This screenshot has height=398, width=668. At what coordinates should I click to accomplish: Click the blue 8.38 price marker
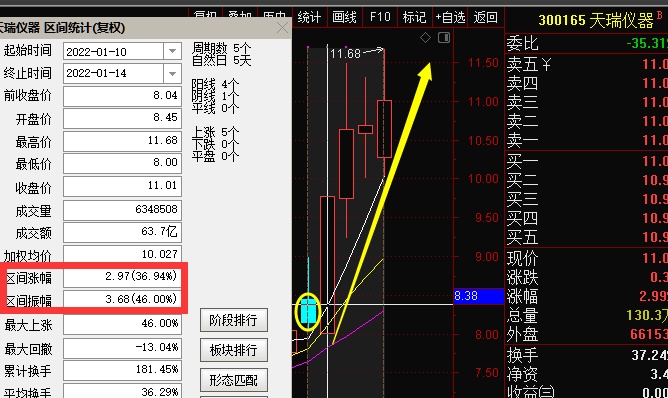click(x=478, y=296)
